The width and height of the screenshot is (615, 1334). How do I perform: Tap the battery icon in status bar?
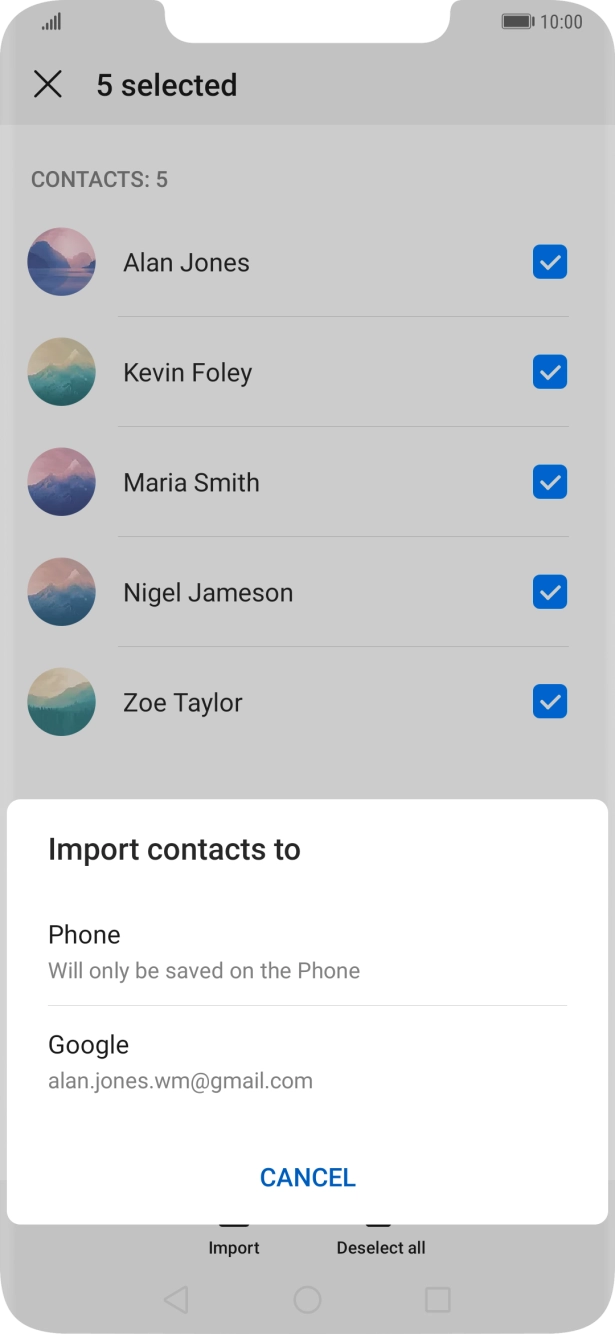coord(517,22)
